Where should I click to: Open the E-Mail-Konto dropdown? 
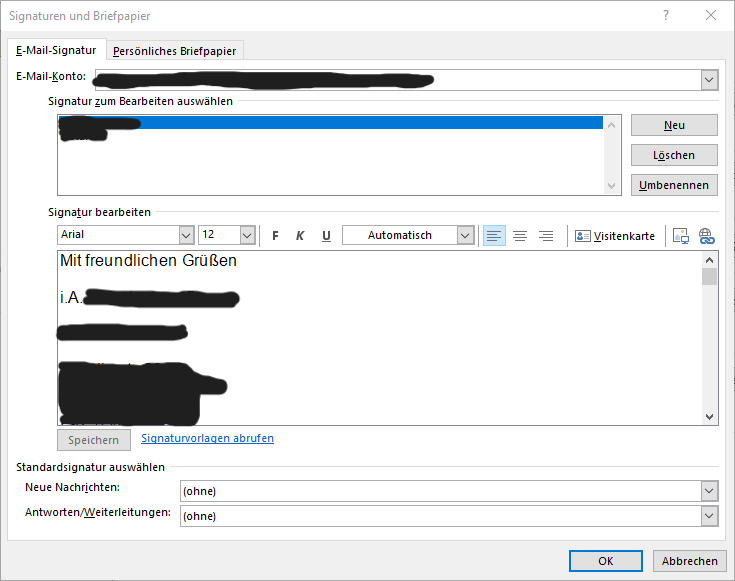coord(709,80)
